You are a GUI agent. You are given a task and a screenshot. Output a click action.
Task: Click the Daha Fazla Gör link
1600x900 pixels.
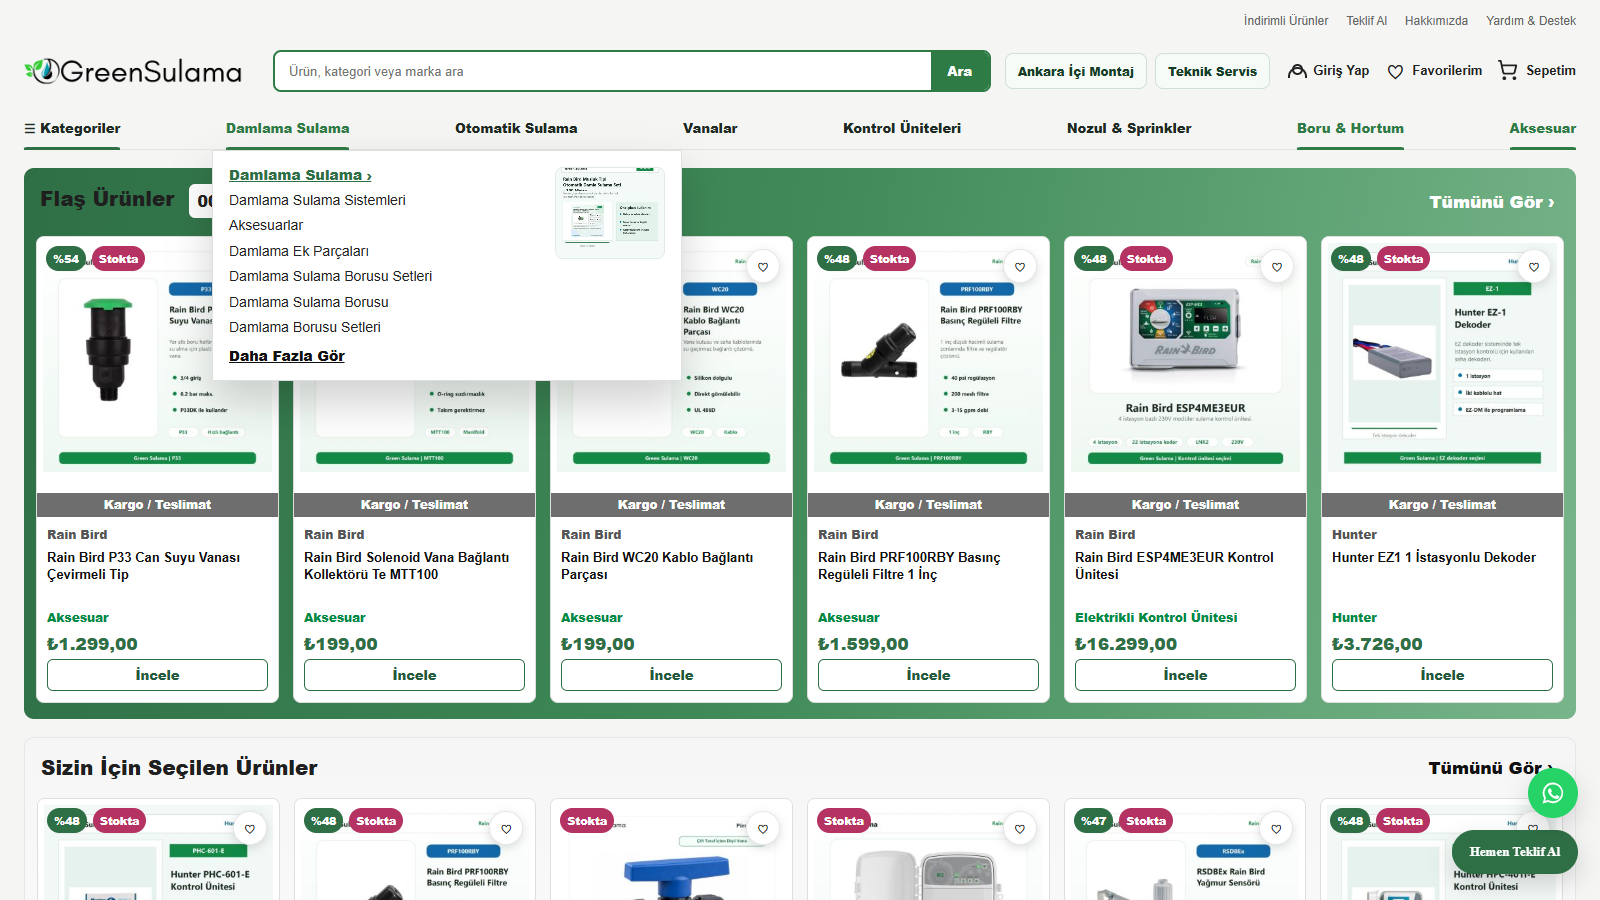[287, 356]
